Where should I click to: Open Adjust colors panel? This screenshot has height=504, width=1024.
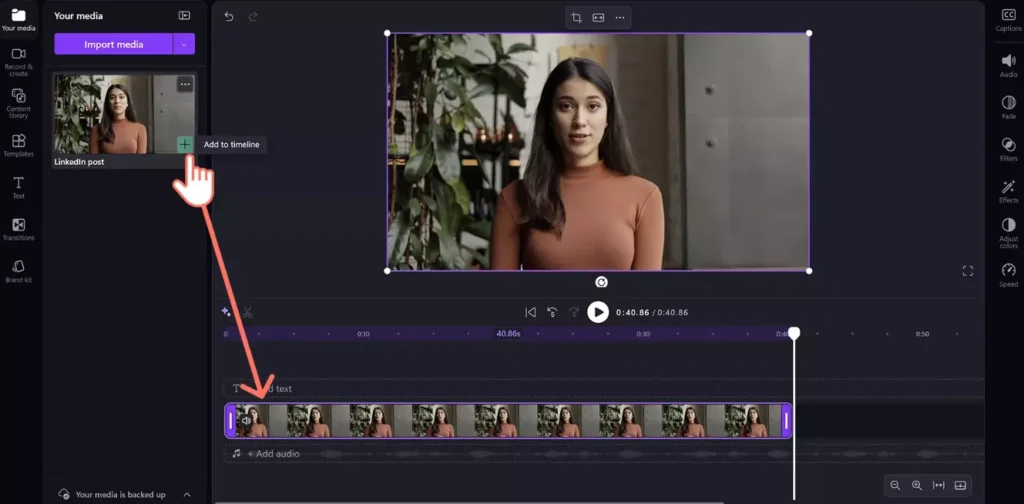pyautogui.click(x=1008, y=234)
